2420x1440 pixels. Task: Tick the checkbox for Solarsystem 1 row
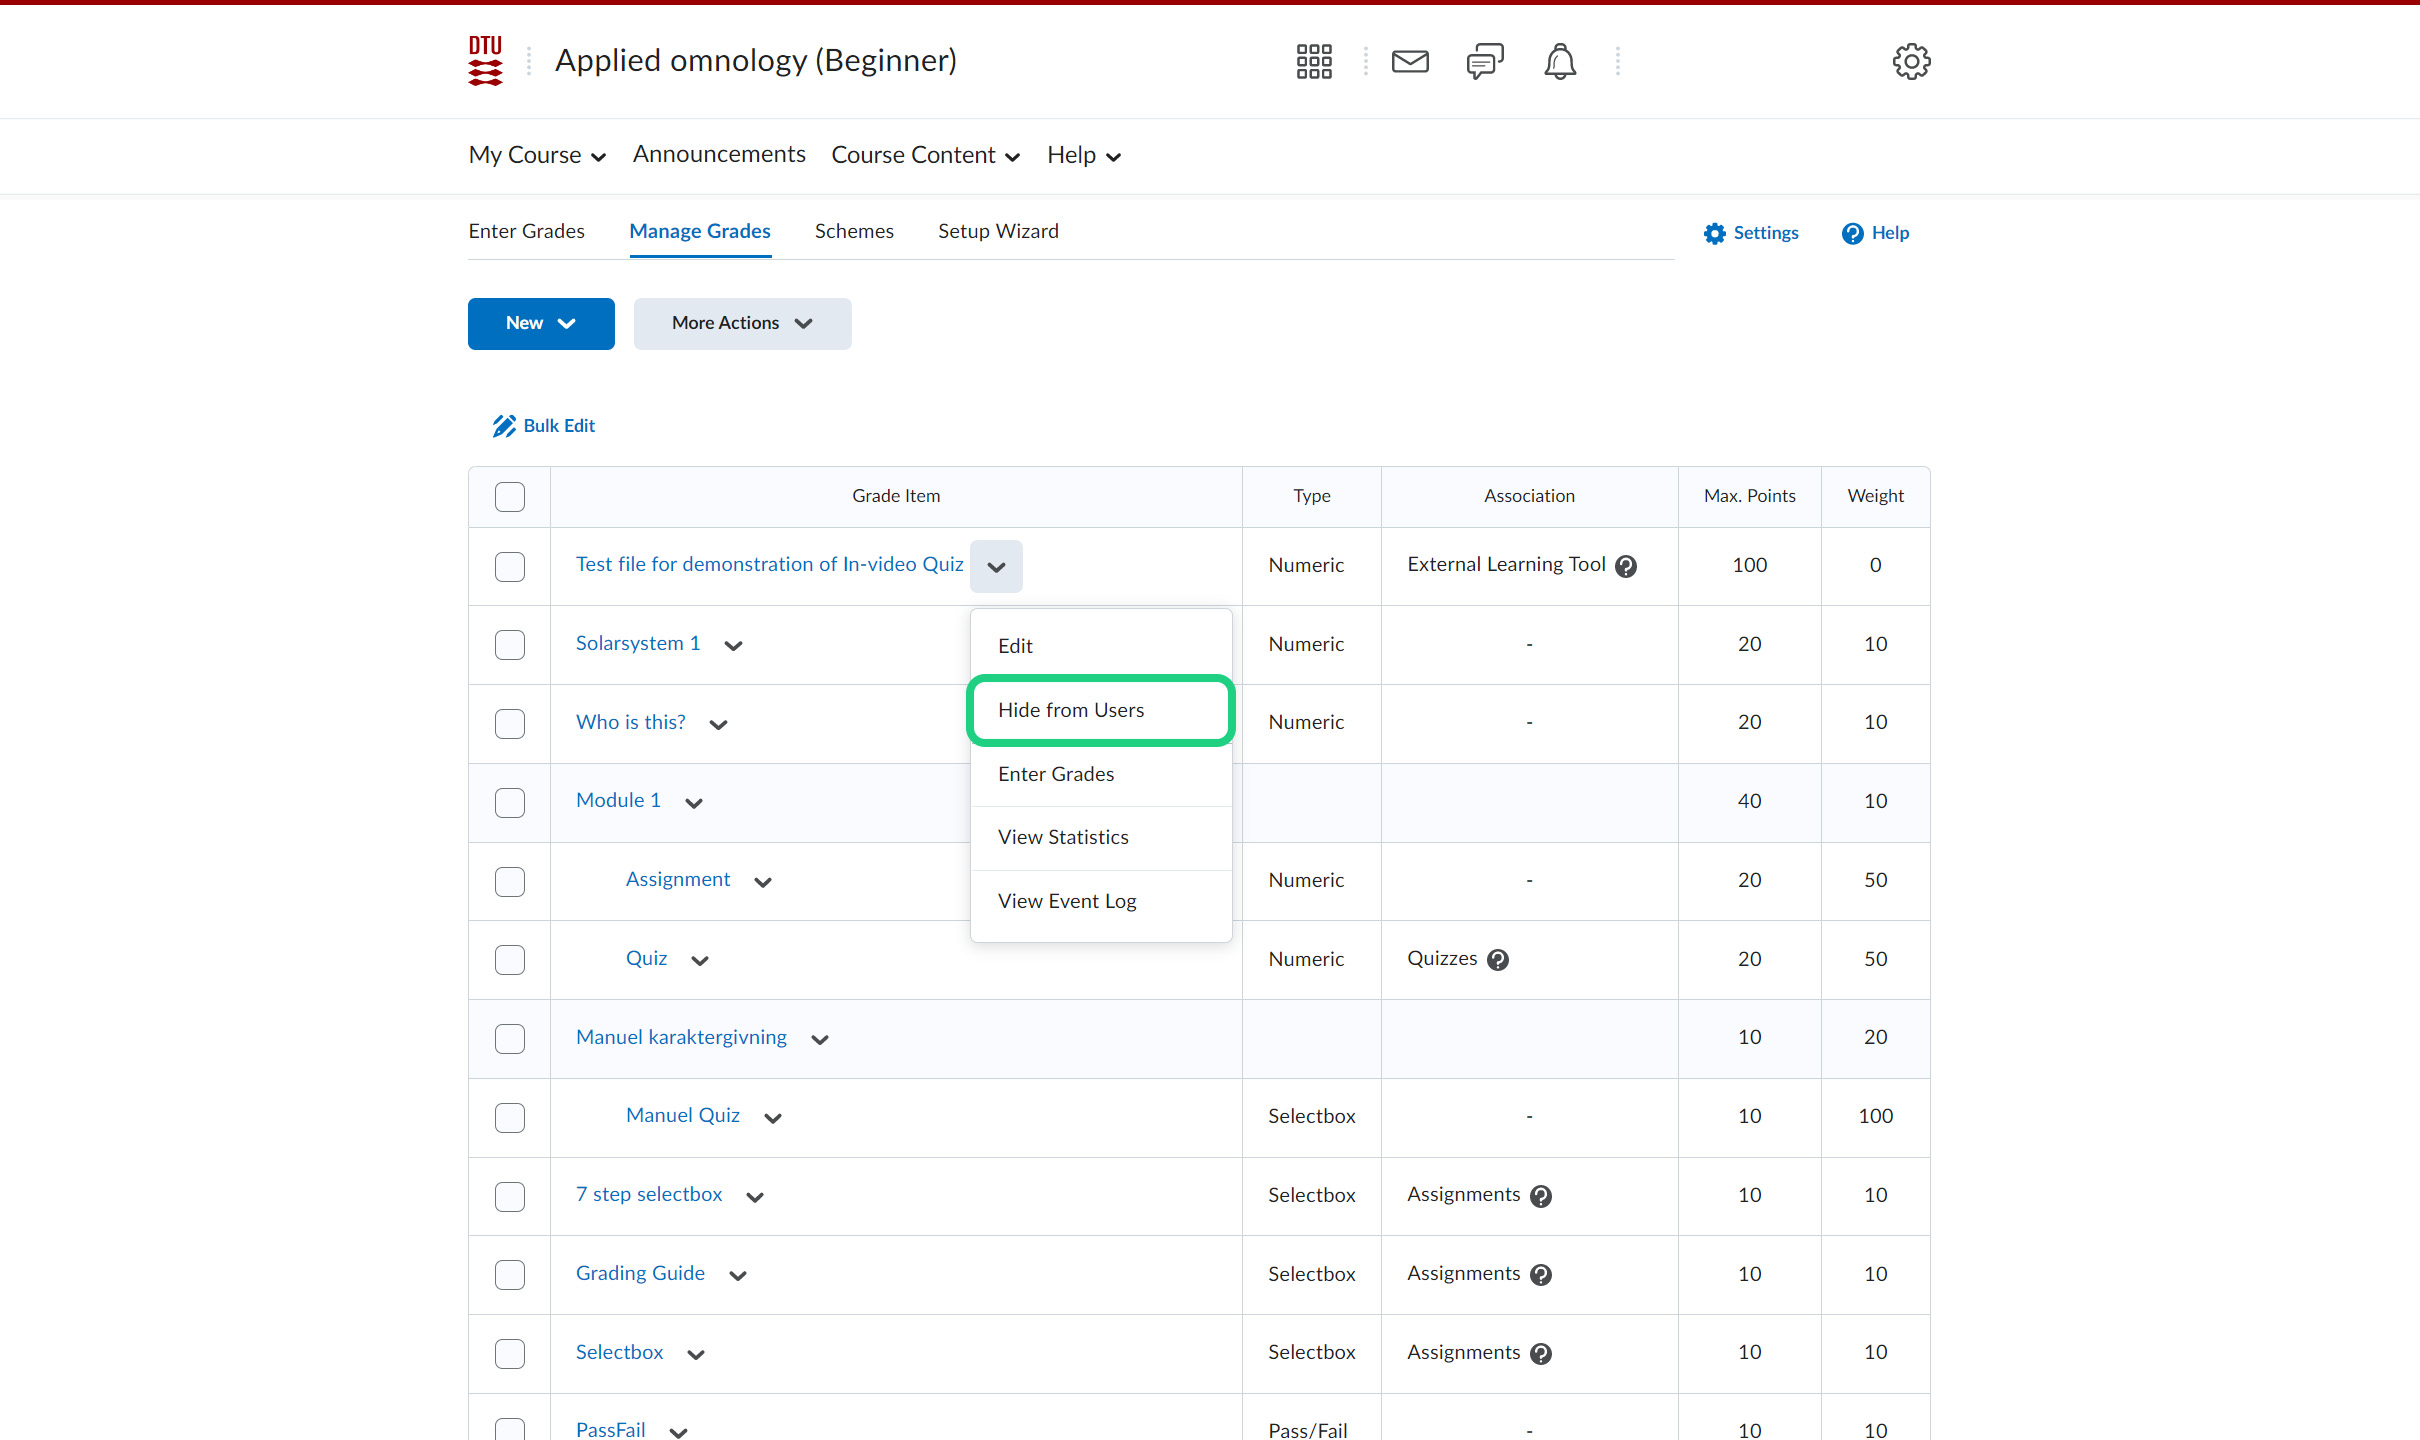510,645
